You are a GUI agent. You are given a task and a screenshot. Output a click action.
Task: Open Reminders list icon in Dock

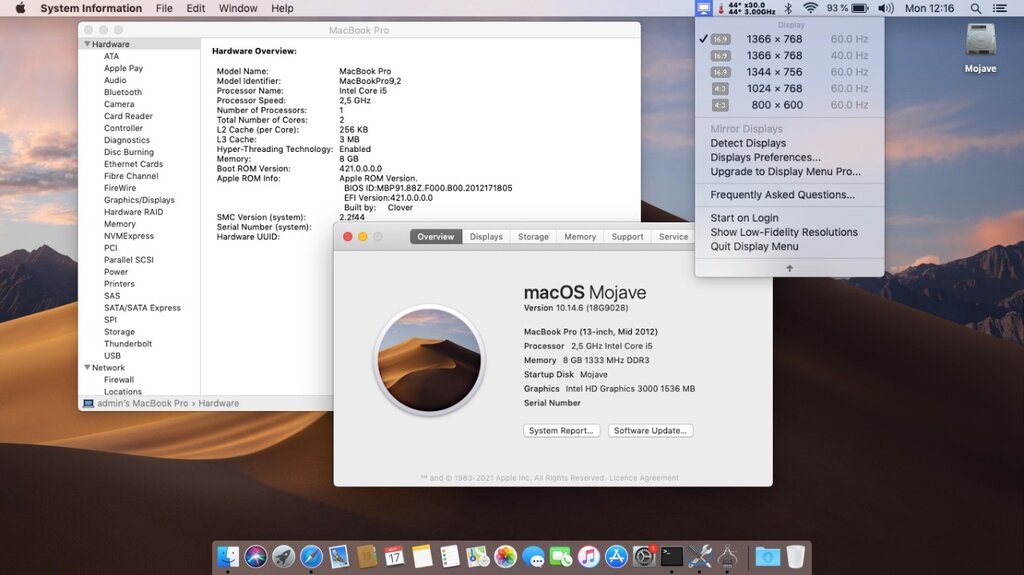click(x=449, y=557)
